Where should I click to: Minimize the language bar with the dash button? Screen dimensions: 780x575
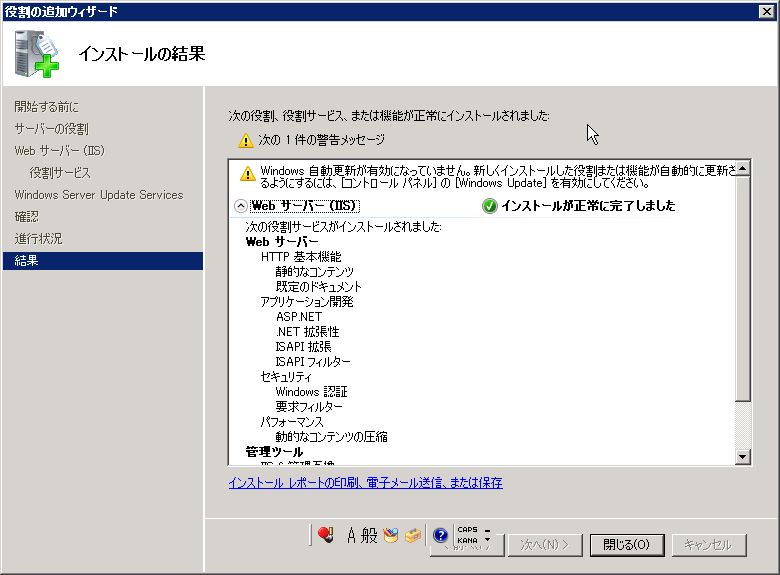(x=488, y=530)
